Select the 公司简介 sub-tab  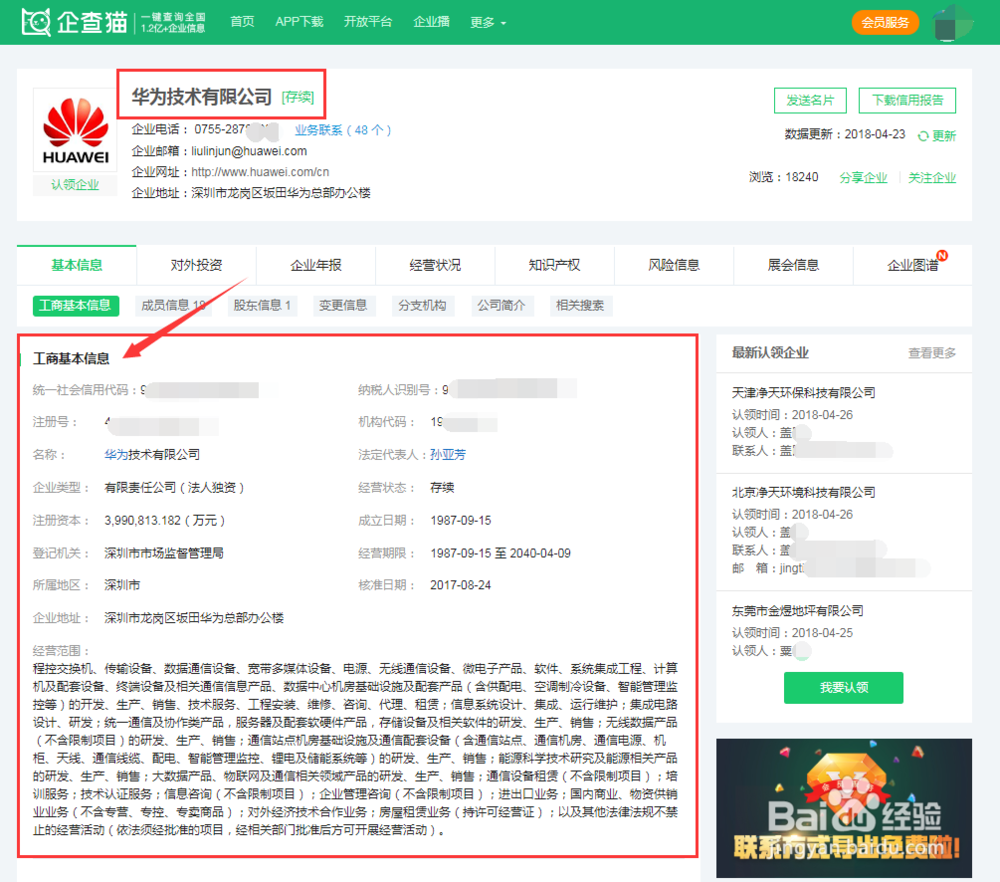501,305
